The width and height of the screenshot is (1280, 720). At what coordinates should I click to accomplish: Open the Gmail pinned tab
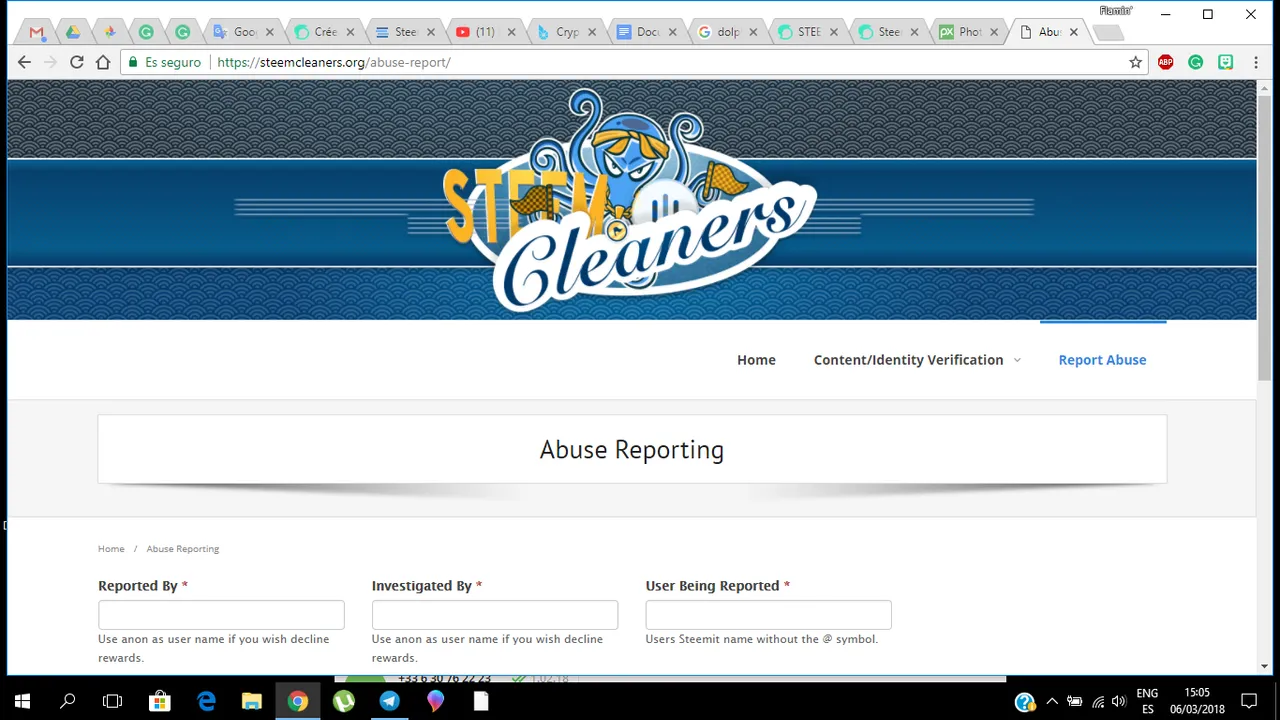(x=37, y=32)
